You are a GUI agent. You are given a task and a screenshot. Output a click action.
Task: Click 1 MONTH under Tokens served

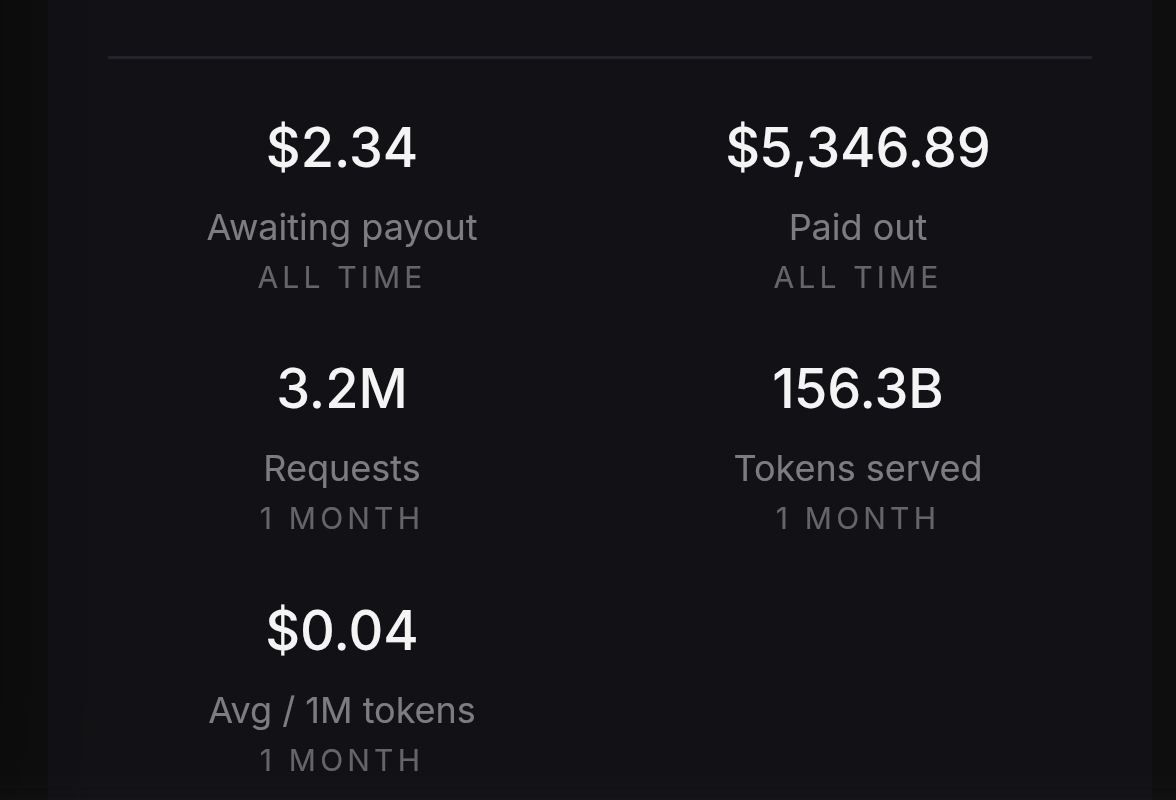point(857,519)
